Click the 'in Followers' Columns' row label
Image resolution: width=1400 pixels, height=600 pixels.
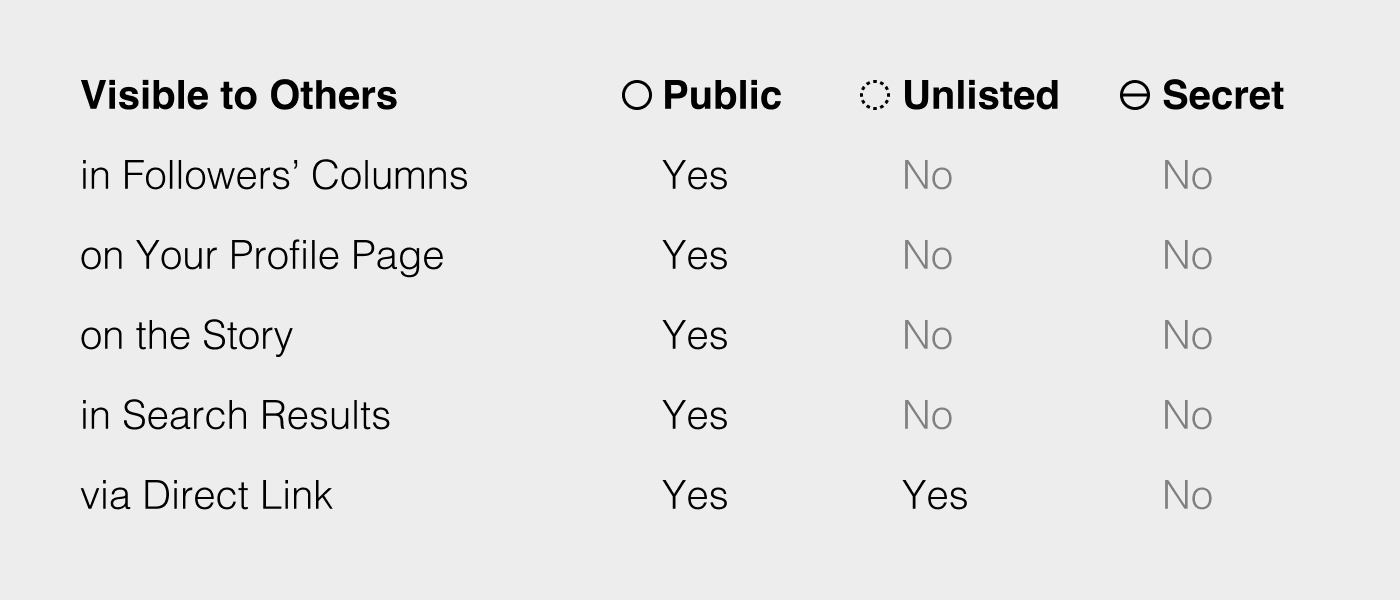tap(274, 176)
